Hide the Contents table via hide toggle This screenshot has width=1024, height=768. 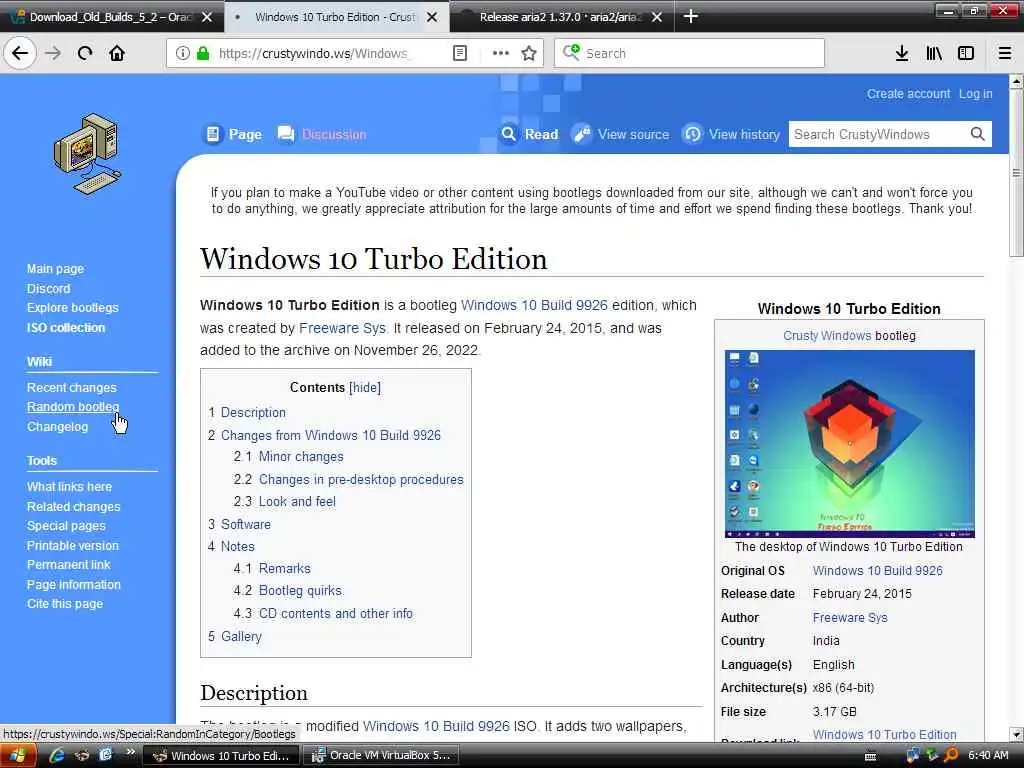pos(364,387)
